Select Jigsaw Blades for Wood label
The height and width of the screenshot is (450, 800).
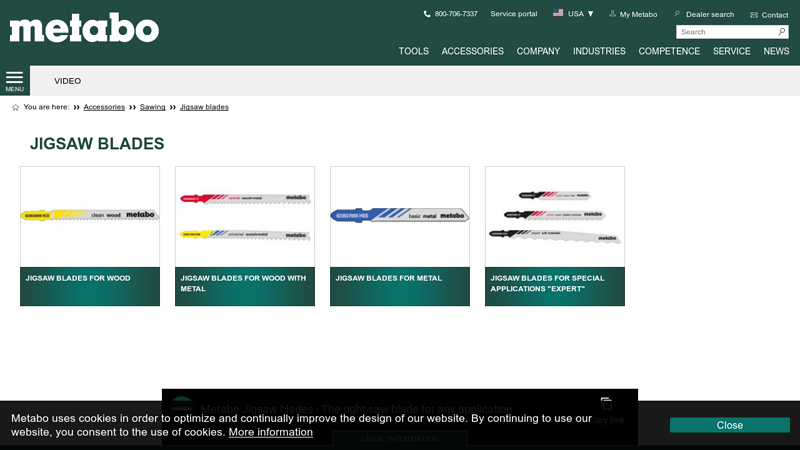click(78, 278)
